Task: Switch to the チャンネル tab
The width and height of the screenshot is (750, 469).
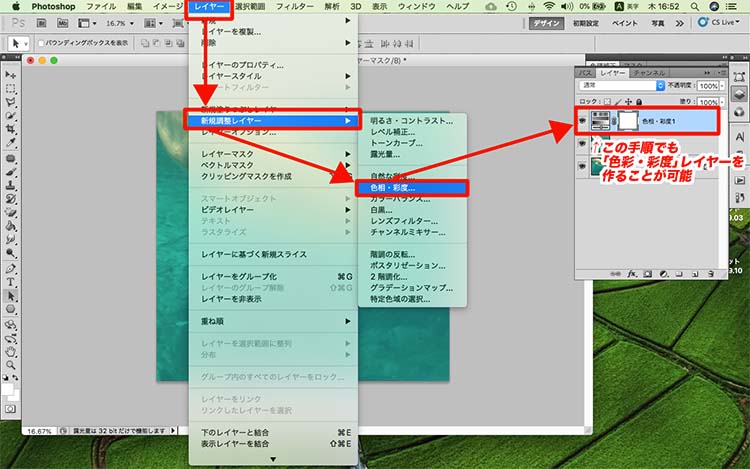Action: pyautogui.click(x=650, y=73)
